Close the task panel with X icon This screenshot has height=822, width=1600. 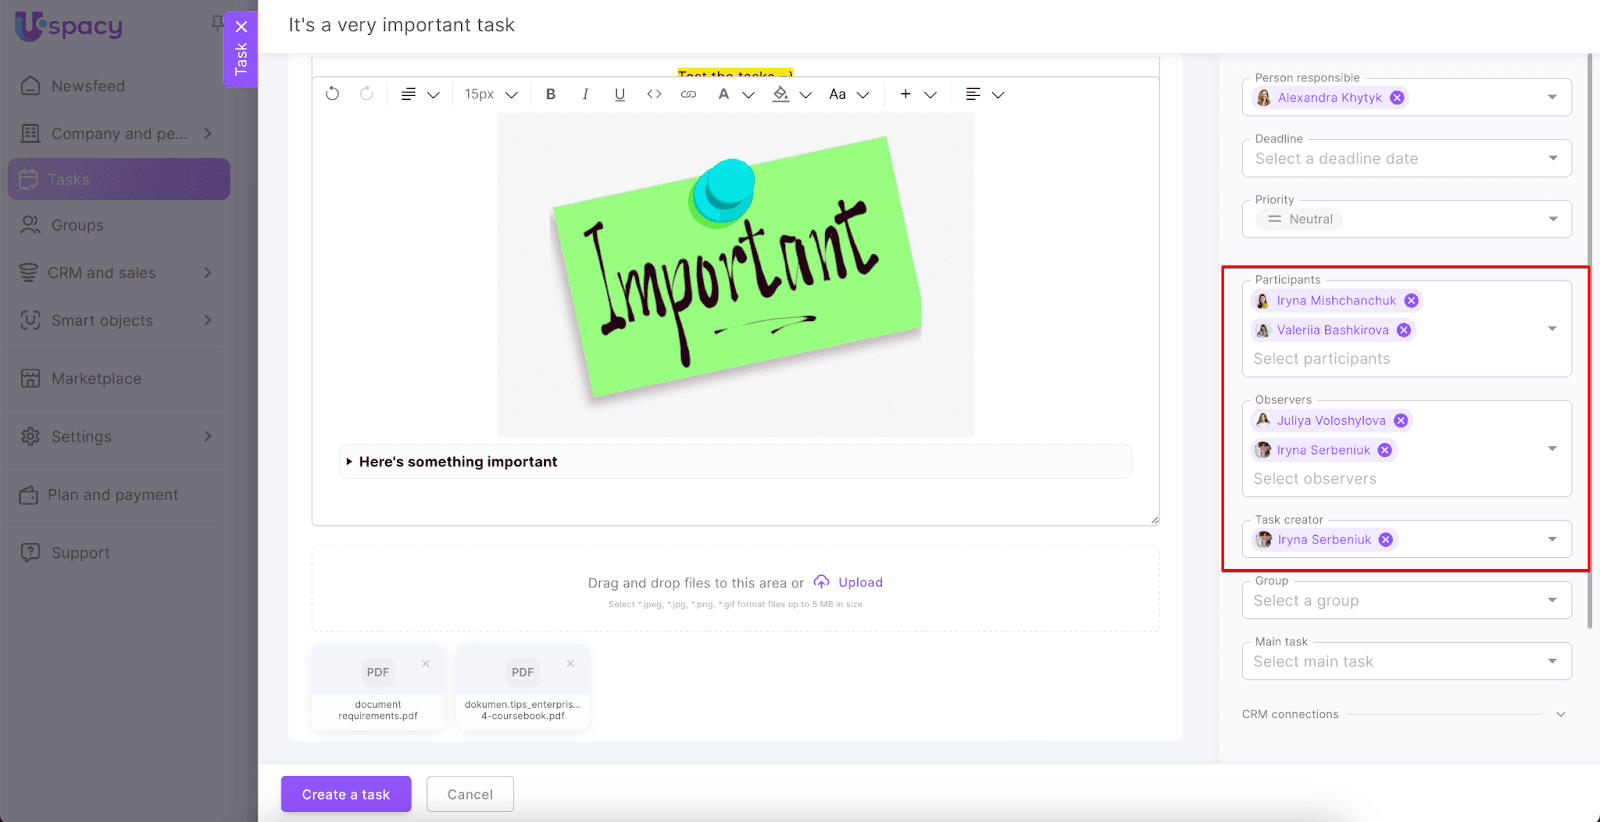[x=241, y=27]
